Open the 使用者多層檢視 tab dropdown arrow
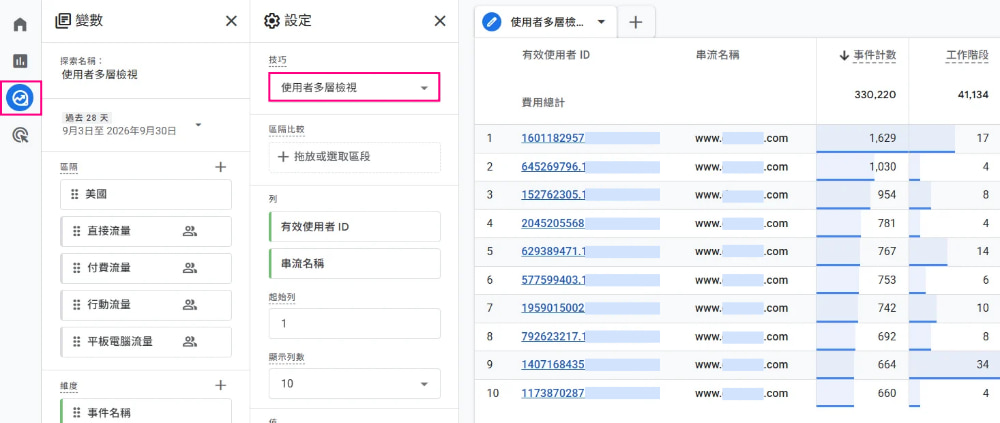Viewport: 1000px width, 423px height. pyautogui.click(x=601, y=22)
